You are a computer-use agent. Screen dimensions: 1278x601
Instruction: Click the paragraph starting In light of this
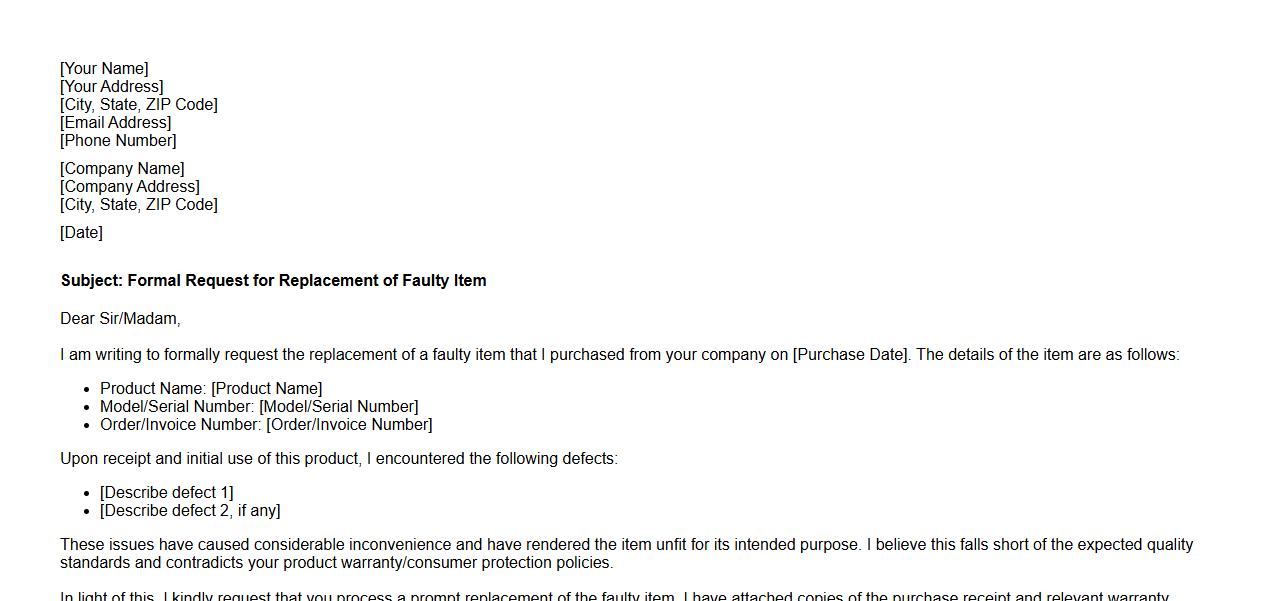click(x=614, y=596)
